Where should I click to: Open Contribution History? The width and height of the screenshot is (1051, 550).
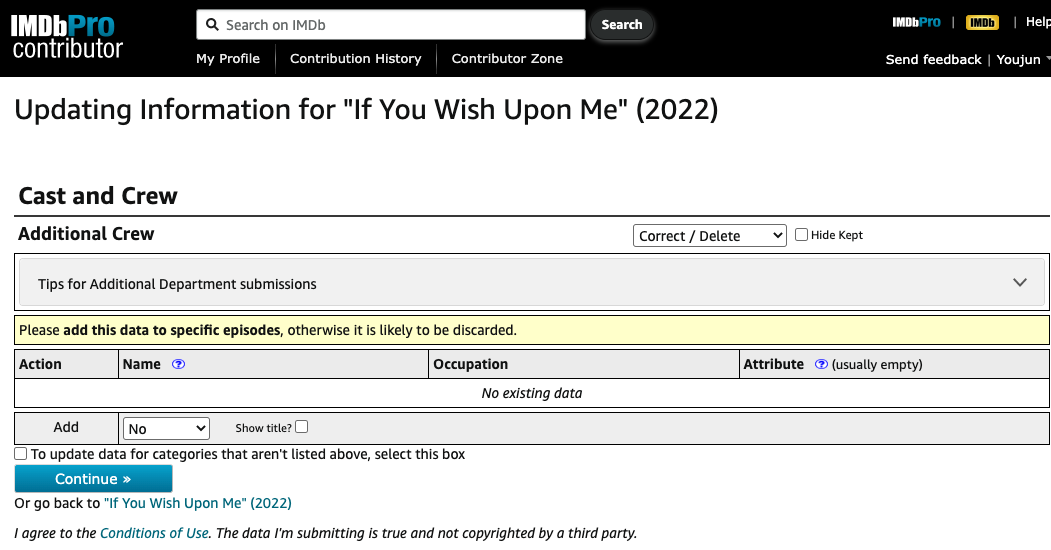(x=356, y=59)
